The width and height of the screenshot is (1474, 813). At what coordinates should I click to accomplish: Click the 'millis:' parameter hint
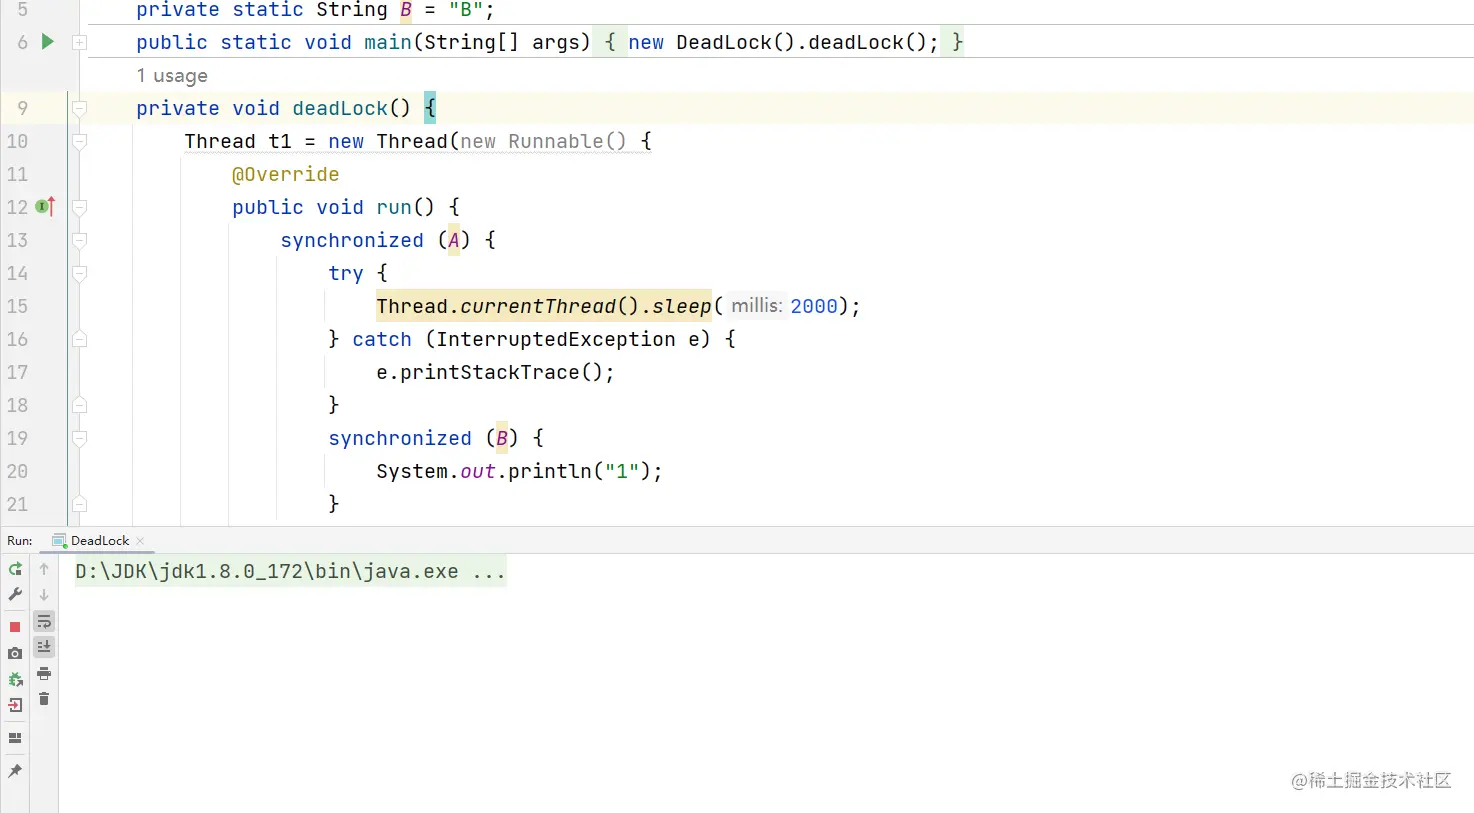coord(756,306)
